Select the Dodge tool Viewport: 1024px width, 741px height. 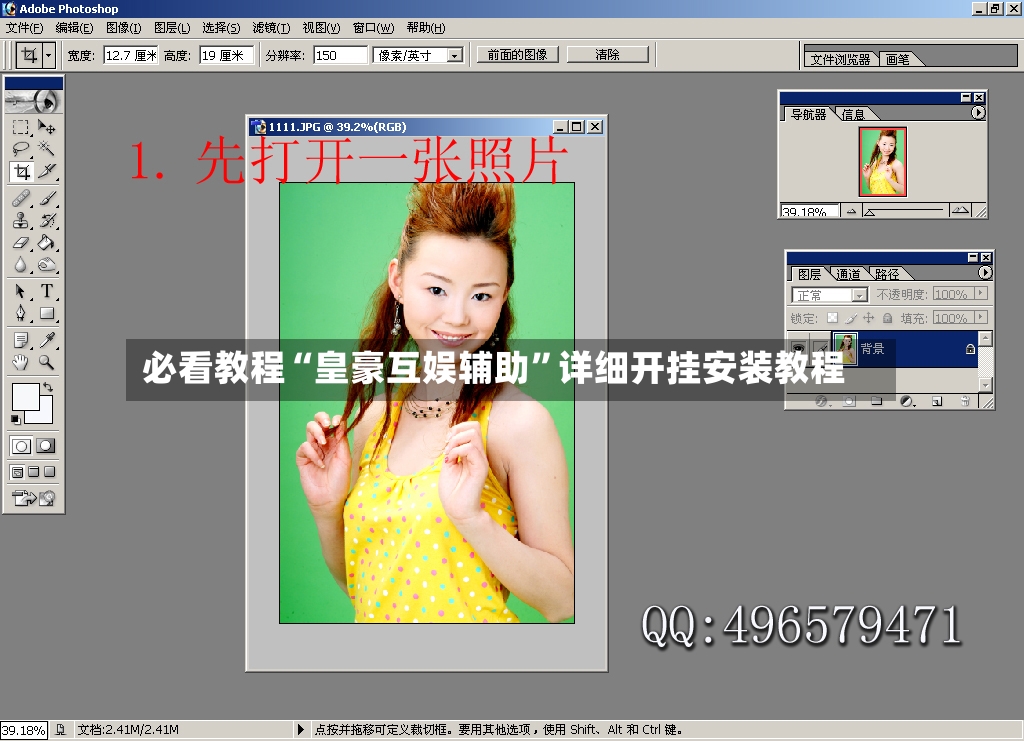point(46,264)
